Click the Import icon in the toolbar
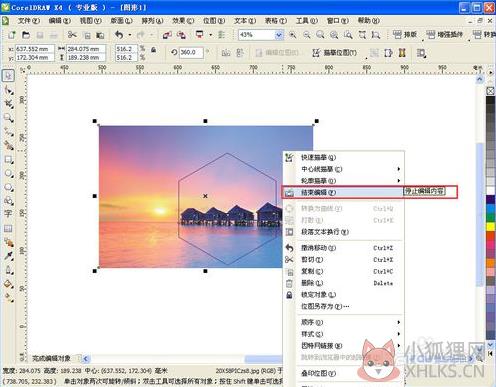 (167, 35)
